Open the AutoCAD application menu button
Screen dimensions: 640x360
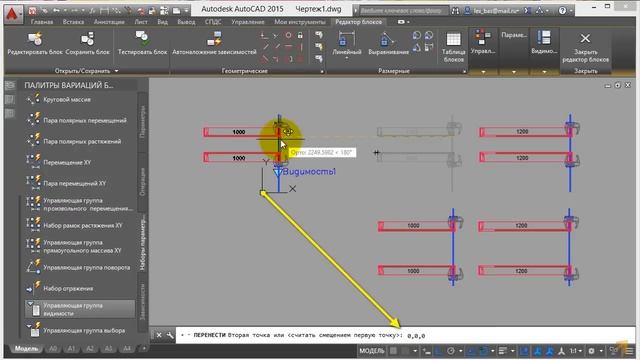point(13,14)
